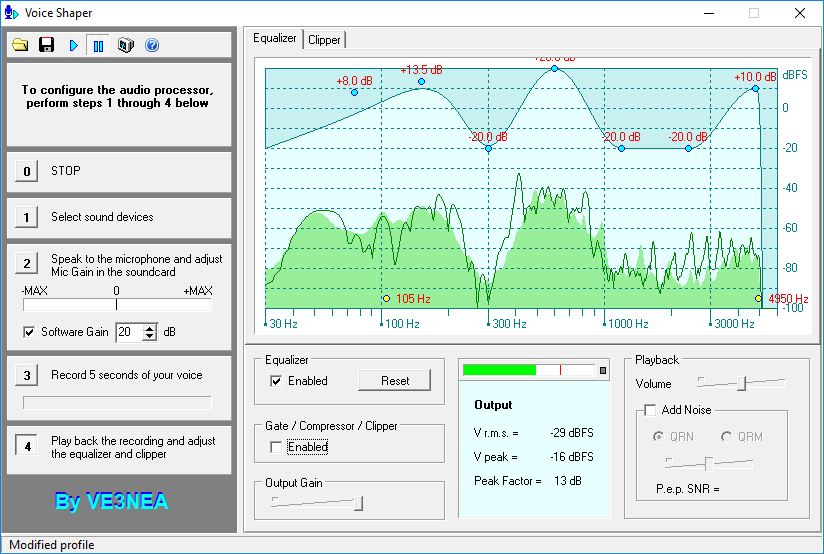Screen dimensions: 824x554
Task: Select the -20.0 dB point near 1000 Hz
Action: tap(622, 149)
